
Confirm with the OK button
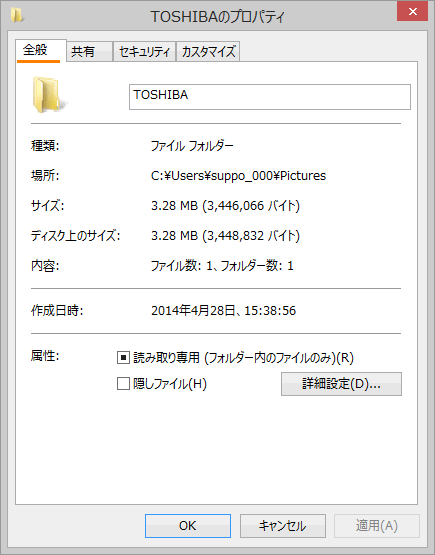[x=188, y=526]
